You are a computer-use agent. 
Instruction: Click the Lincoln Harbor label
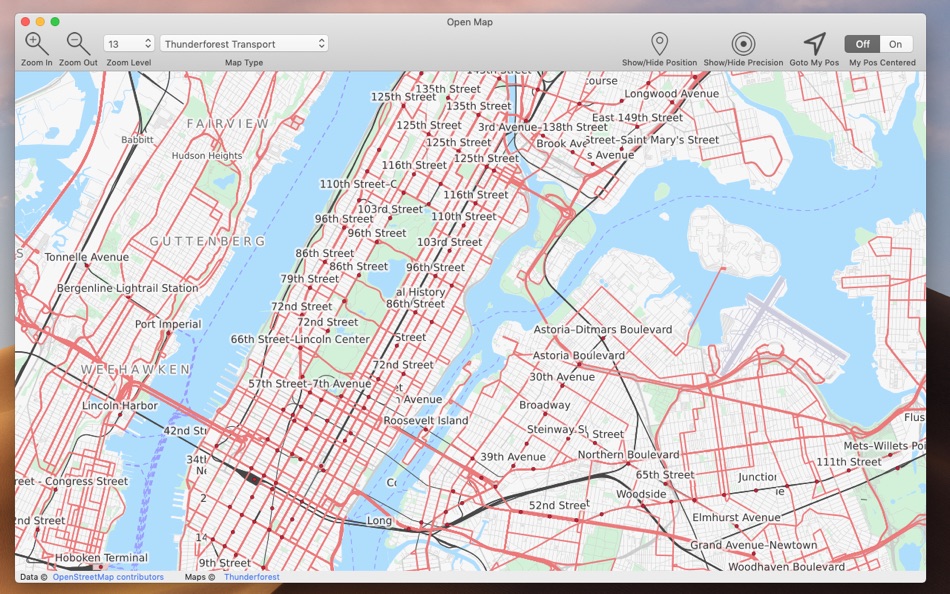click(x=120, y=406)
